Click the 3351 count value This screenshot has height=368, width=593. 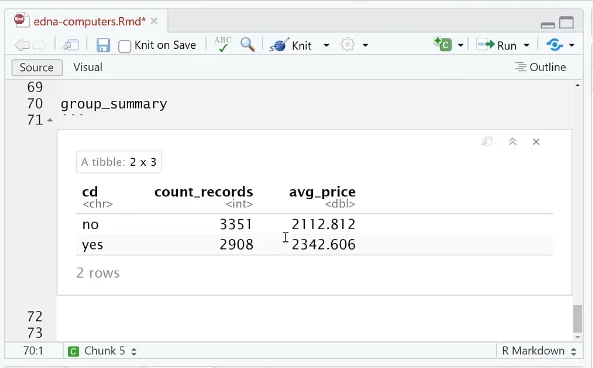tap(236, 224)
